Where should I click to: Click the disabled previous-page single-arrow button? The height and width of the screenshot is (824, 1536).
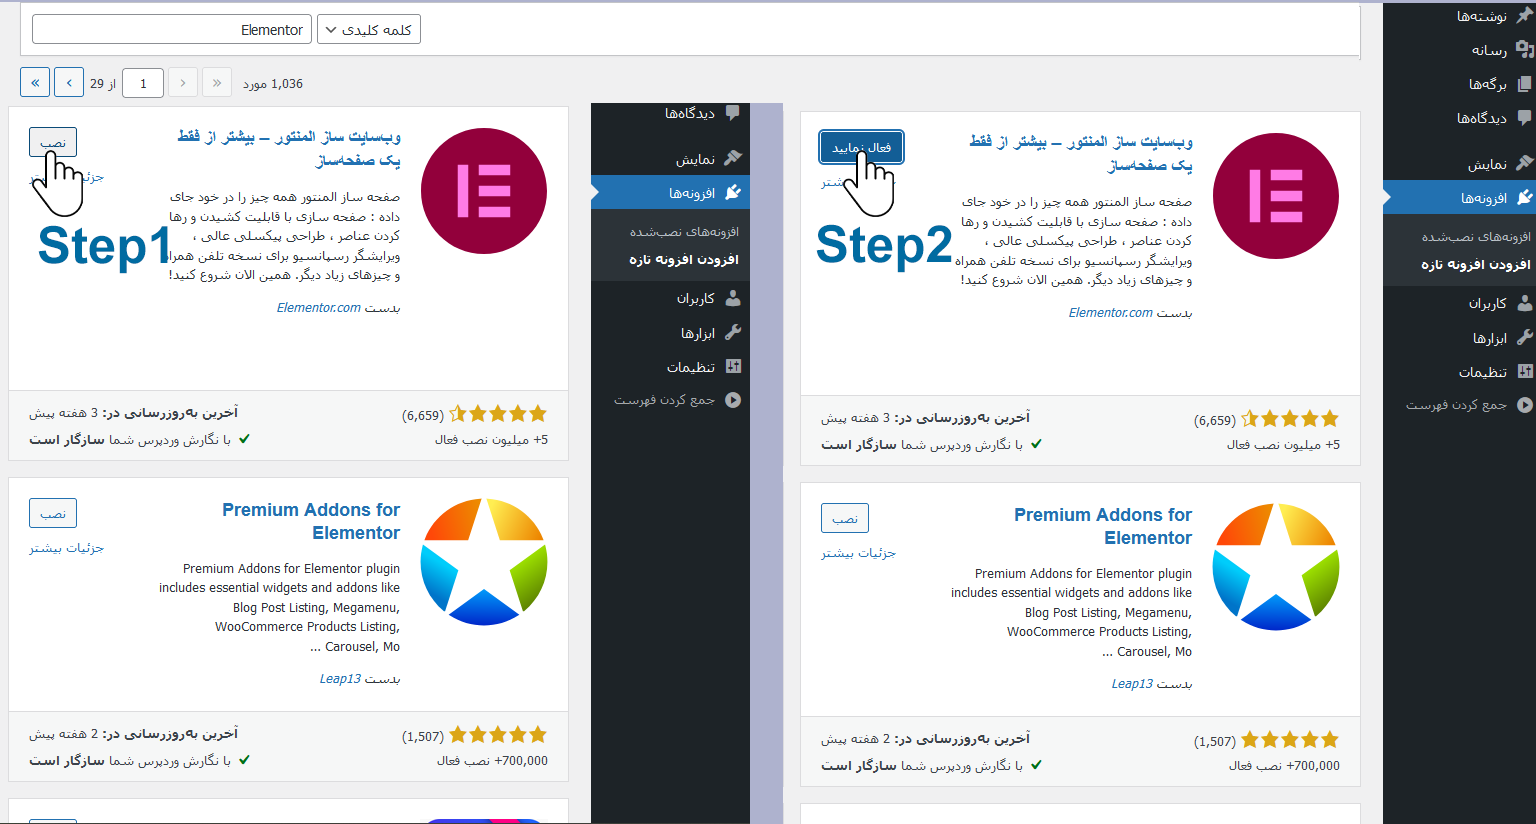point(183,83)
